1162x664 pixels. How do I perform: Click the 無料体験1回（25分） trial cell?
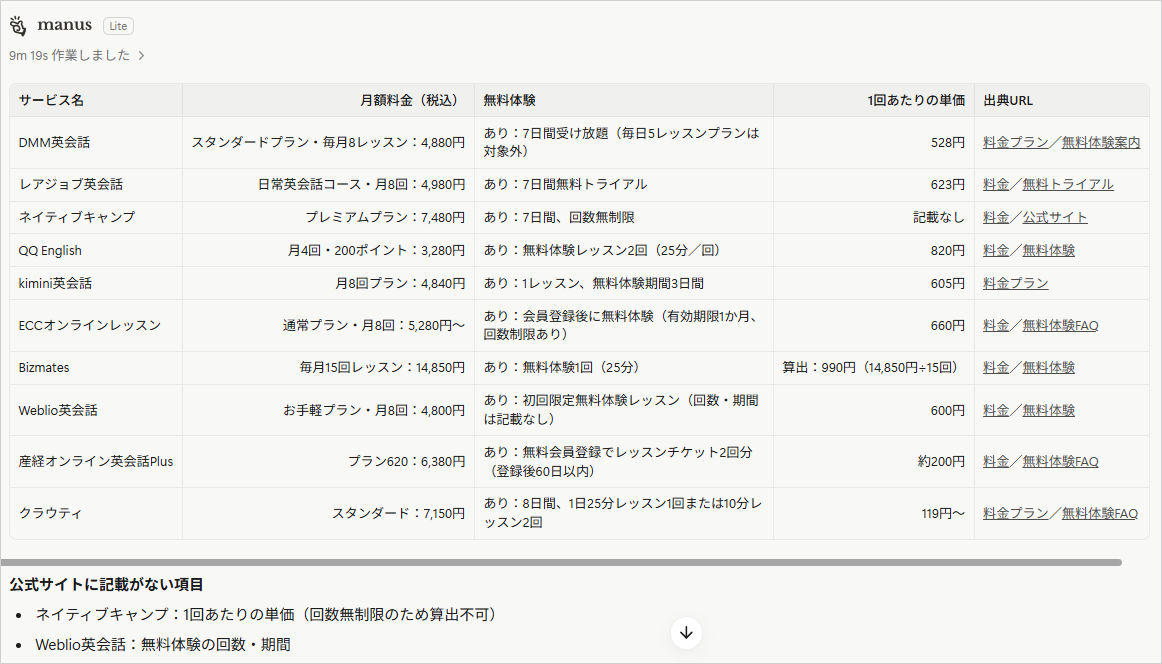click(x=624, y=368)
